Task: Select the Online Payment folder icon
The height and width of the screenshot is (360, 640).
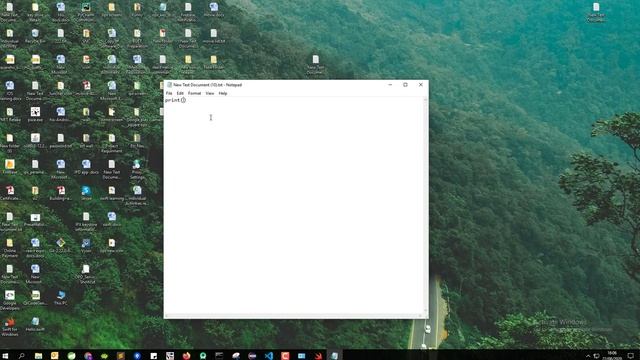Action: click(x=10, y=248)
